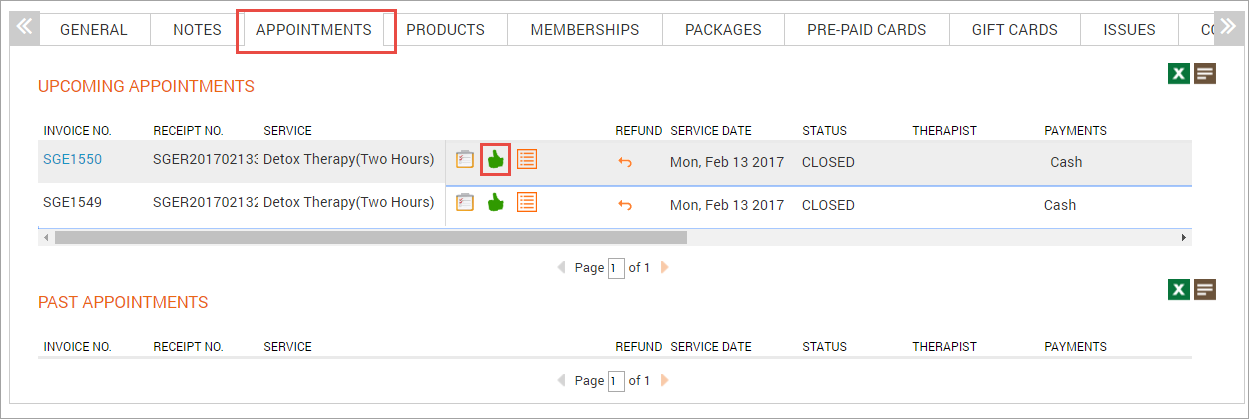This screenshot has height=419, width=1249.
Task: Go to next page of upcoming appointments
Action: pyautogui.click(x=665, y=268)
